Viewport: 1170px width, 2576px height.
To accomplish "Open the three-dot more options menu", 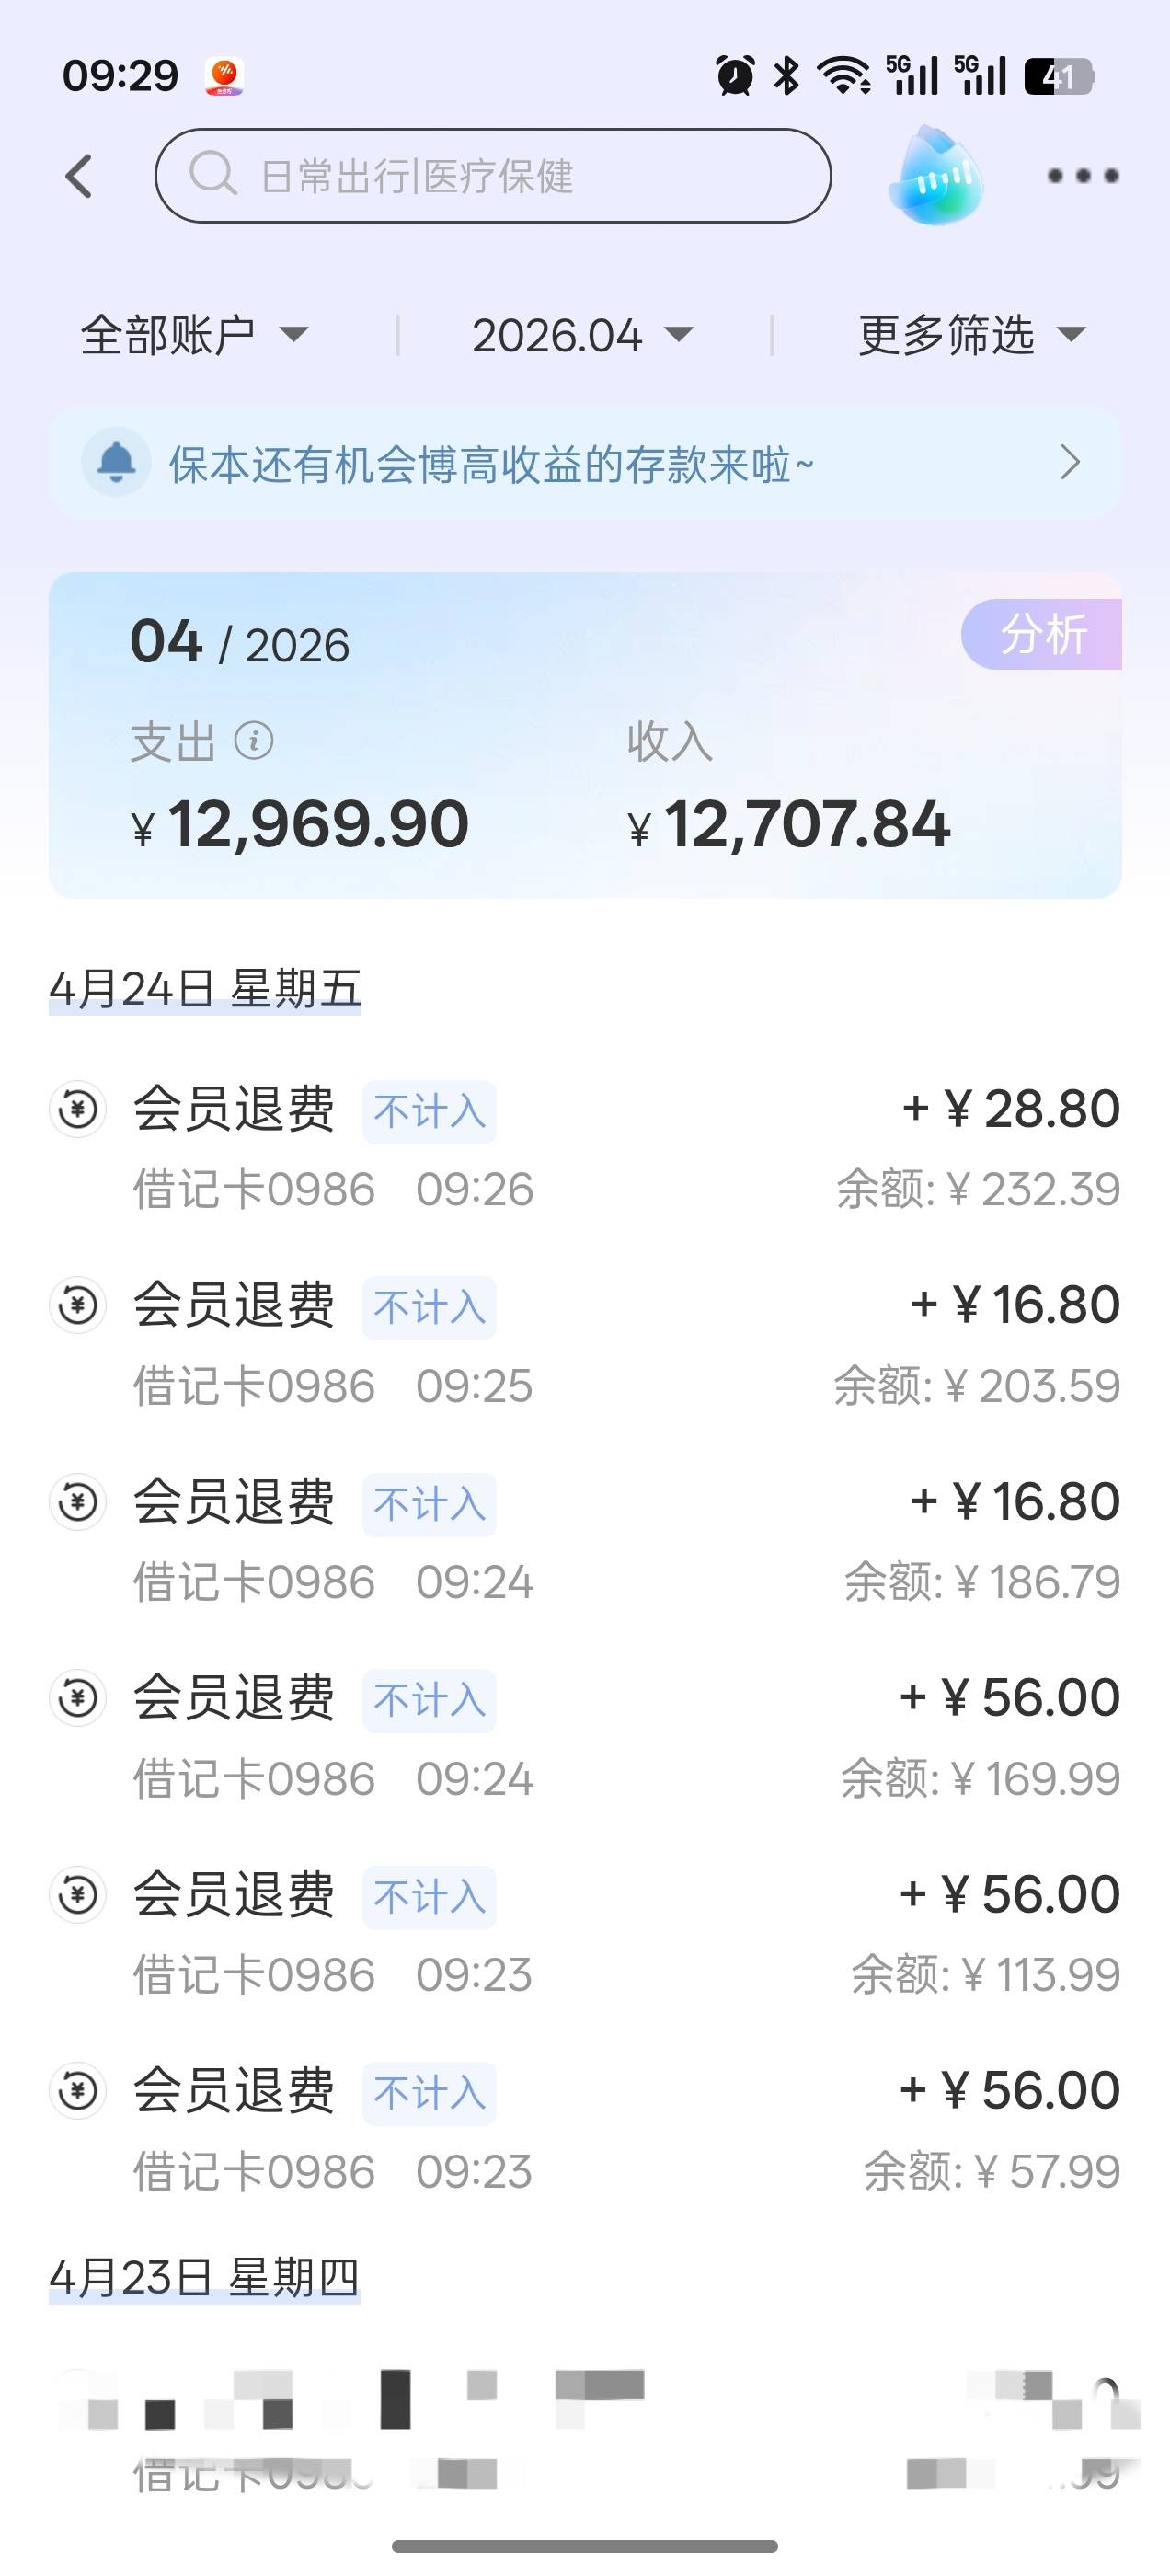I will tap(1083, 176).
